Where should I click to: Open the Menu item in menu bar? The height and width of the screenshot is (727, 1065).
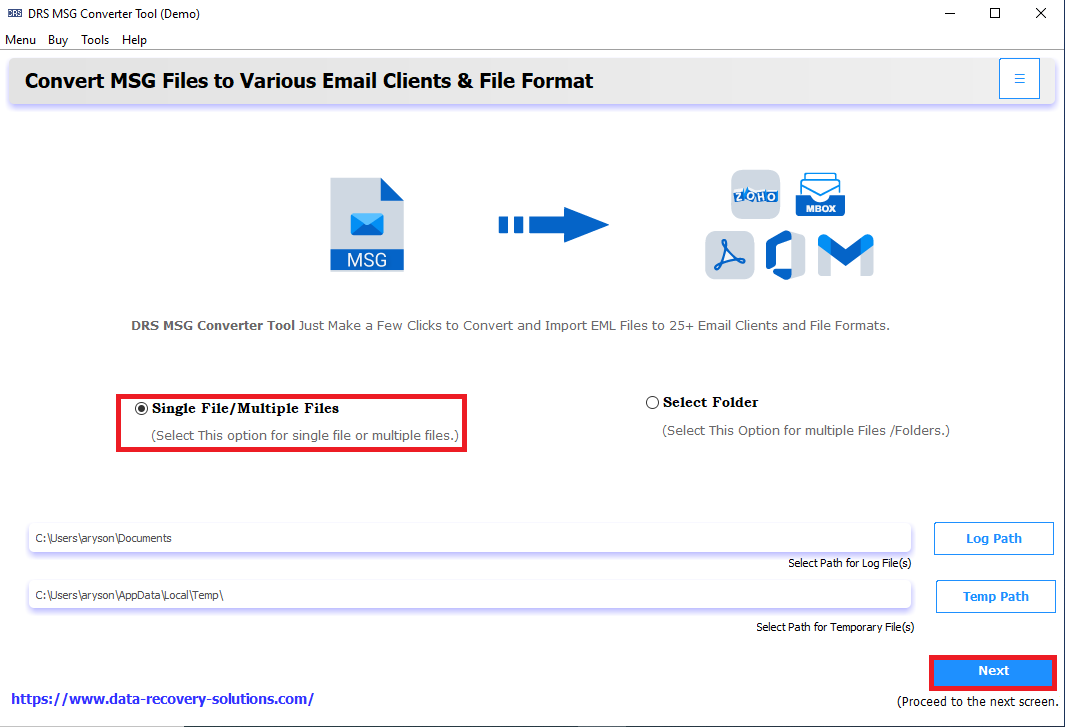coord(20,40)
